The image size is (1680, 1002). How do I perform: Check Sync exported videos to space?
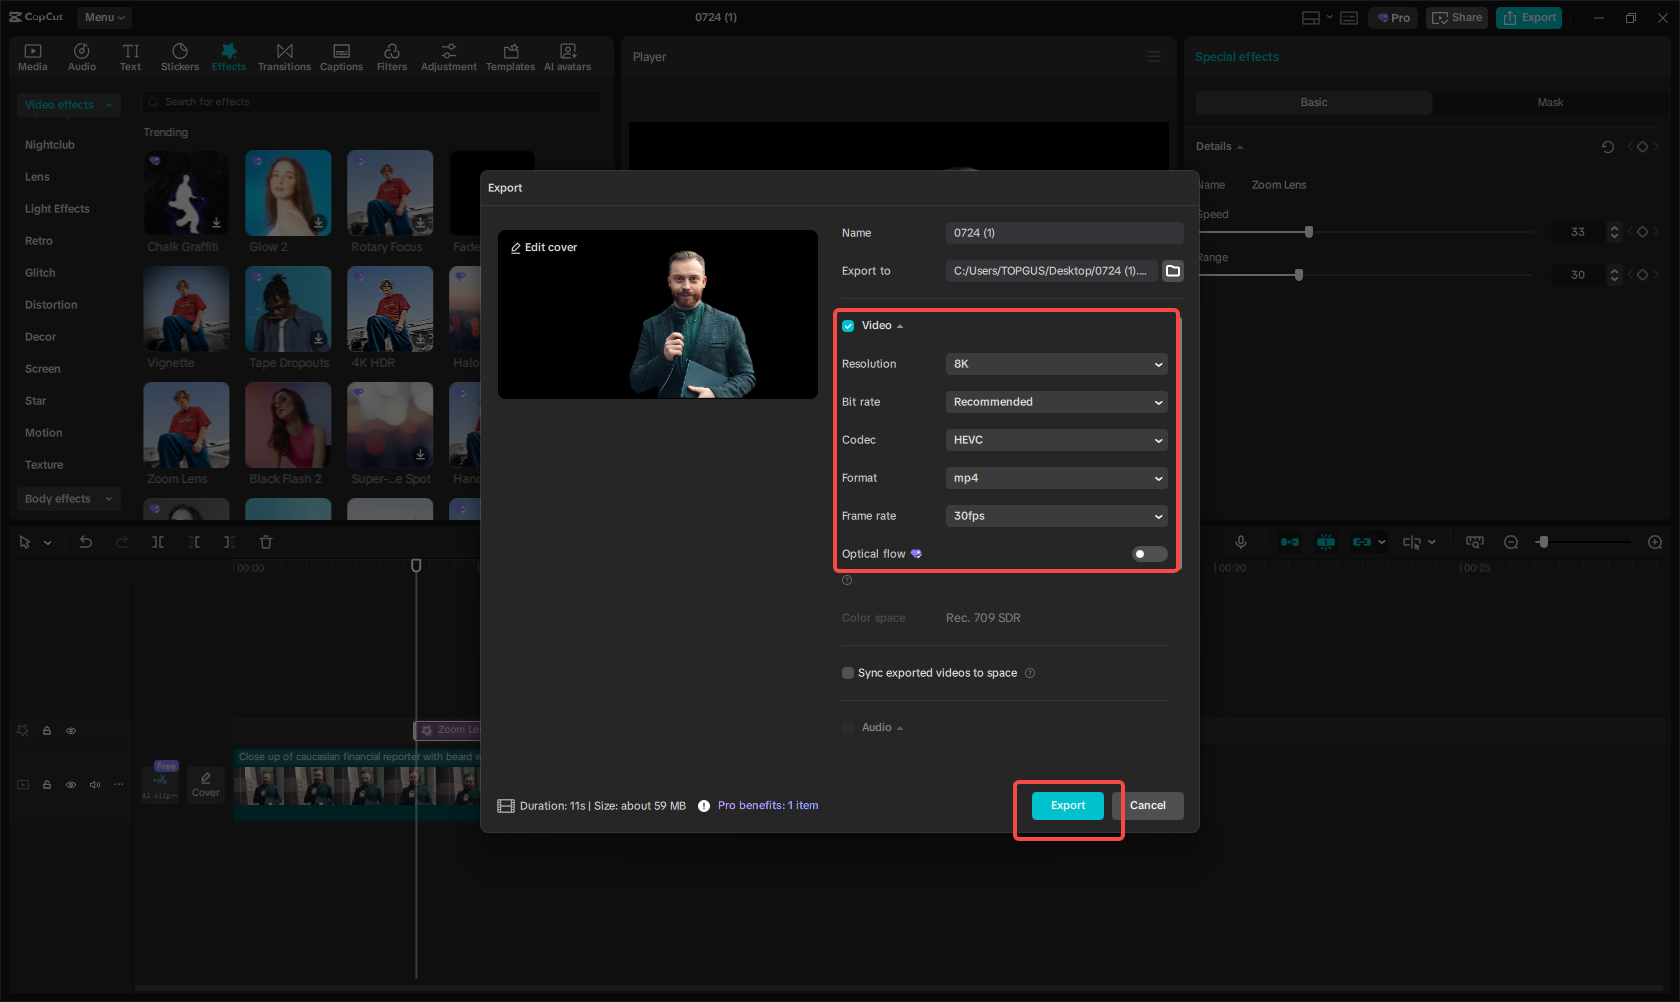coord(847,673)
